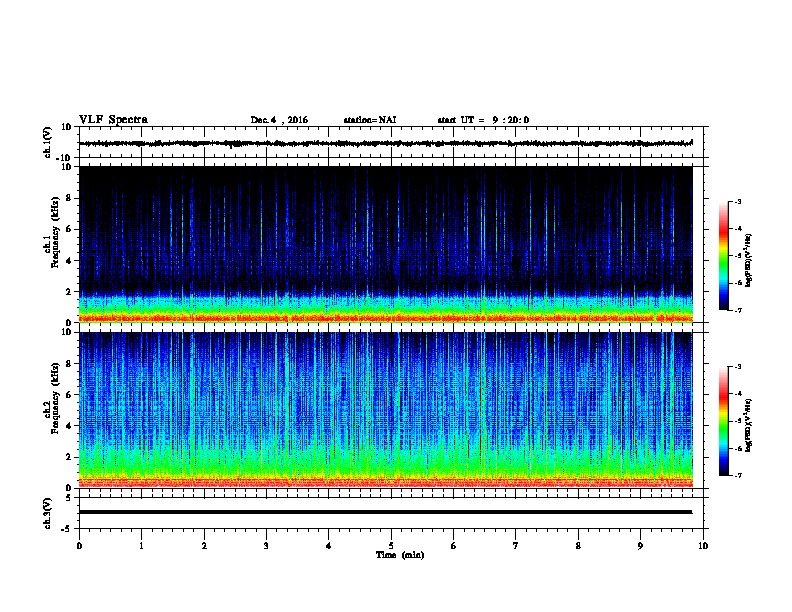
Task: Select the "ch.1(V)" waveform axis label
Action: (48, 142)
